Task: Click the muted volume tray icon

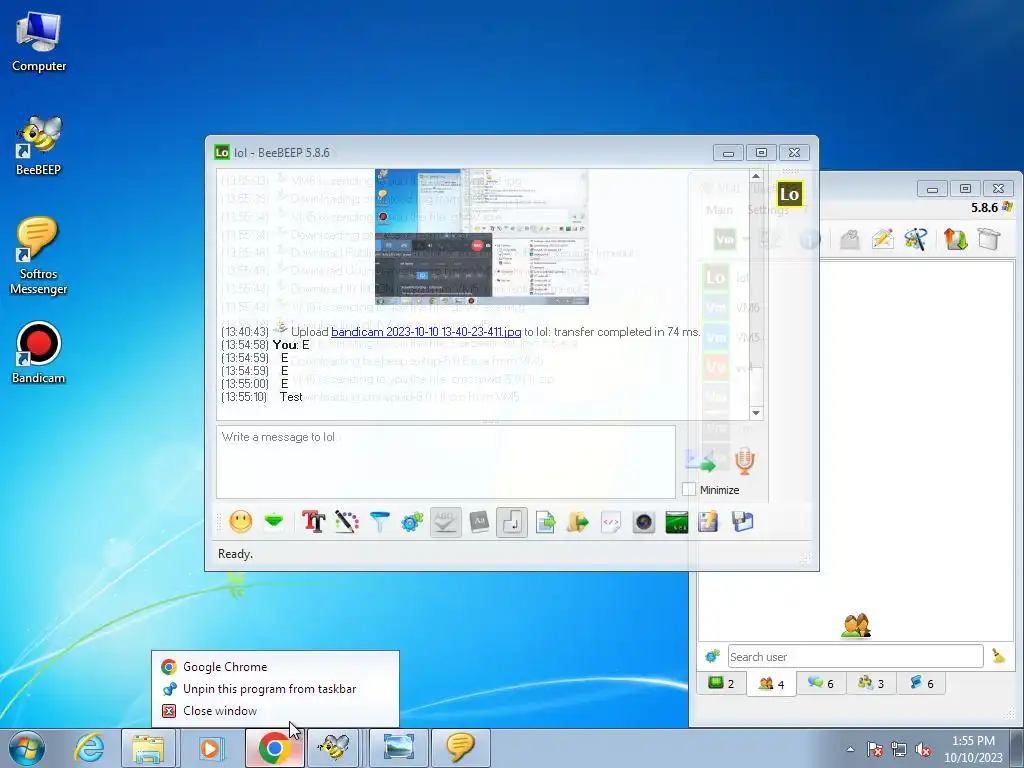Action: [x=923, y=749]
